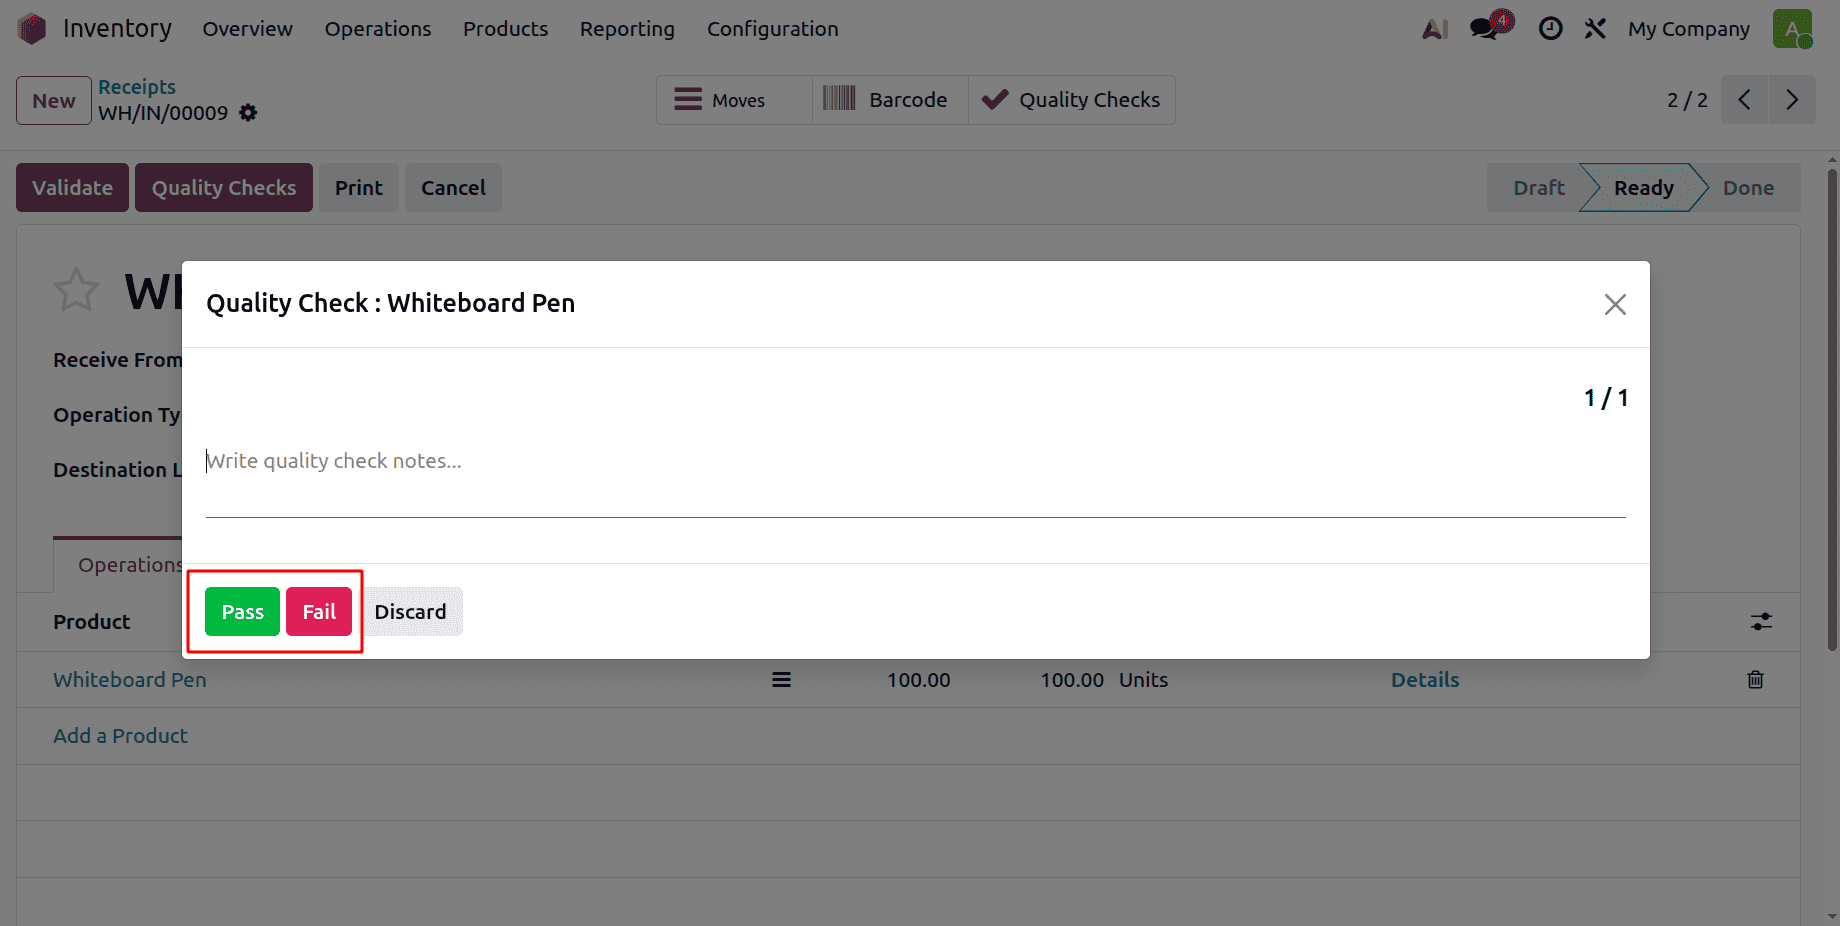Viewport: 1840px width, 926px height.
Task: Close the Quality Check dialog
Action: click(x=1615, y=304)
